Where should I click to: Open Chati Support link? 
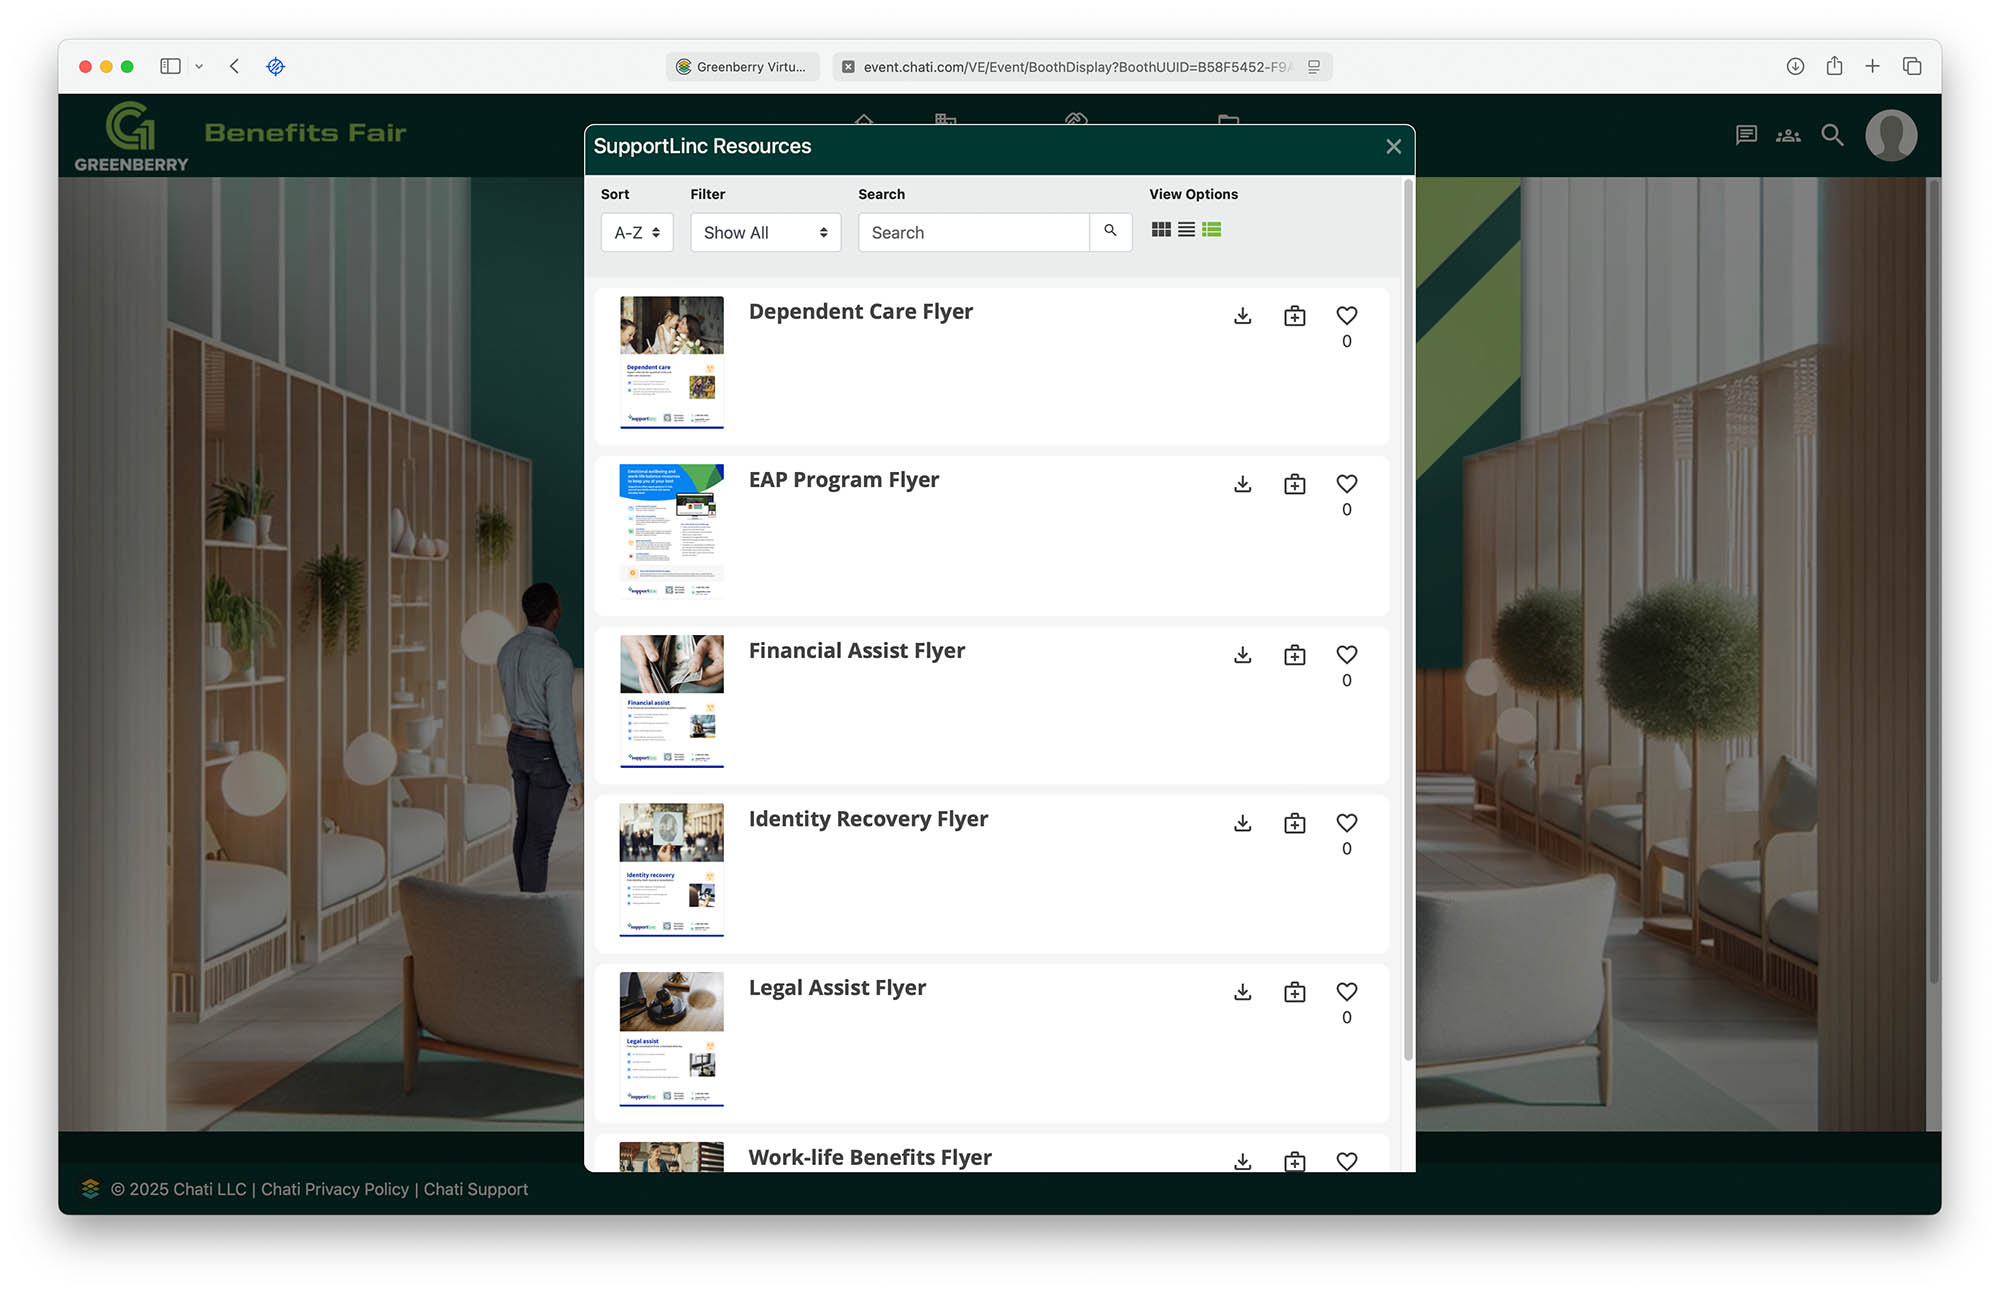[475, 1189]
